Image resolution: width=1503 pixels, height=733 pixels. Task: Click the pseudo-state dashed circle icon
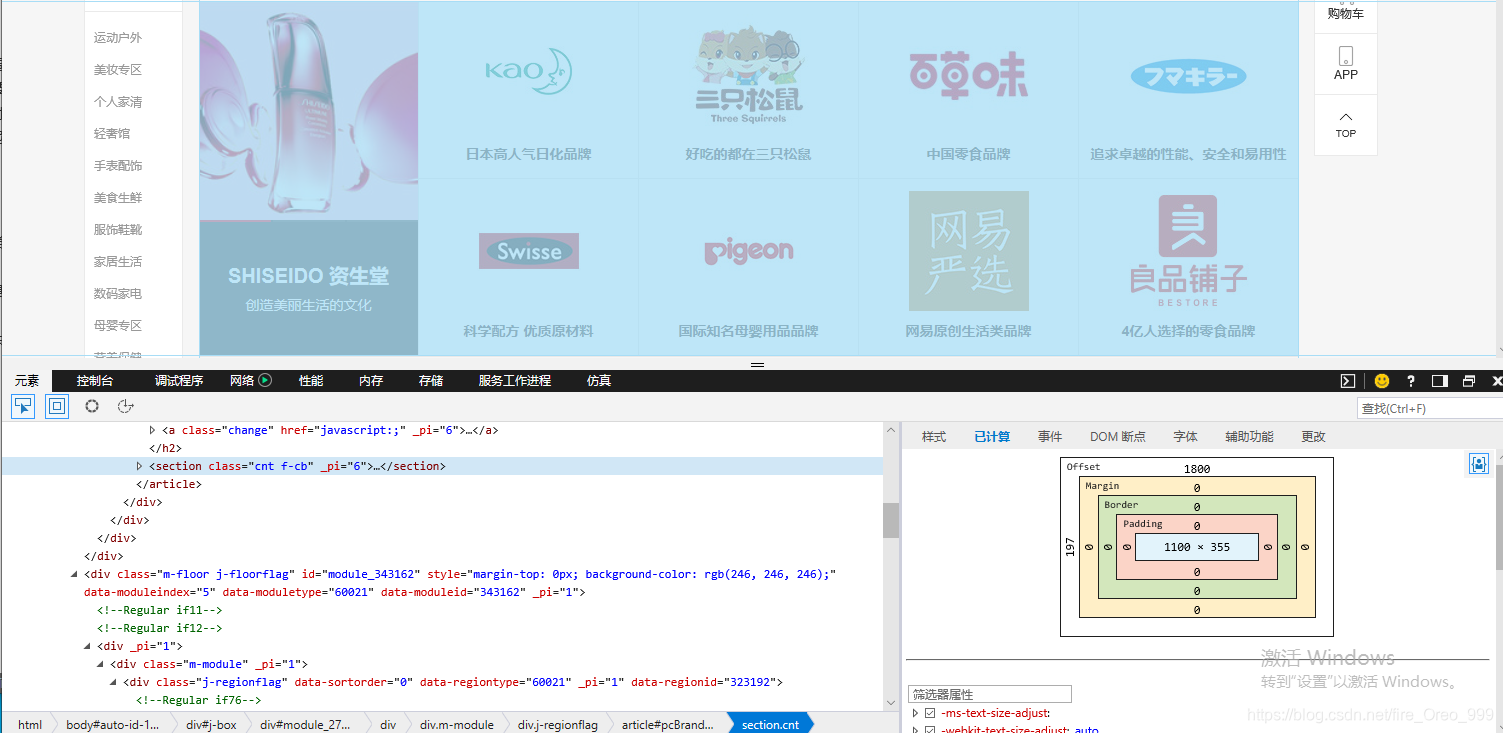pyautogui.click(x=126, y=406)
